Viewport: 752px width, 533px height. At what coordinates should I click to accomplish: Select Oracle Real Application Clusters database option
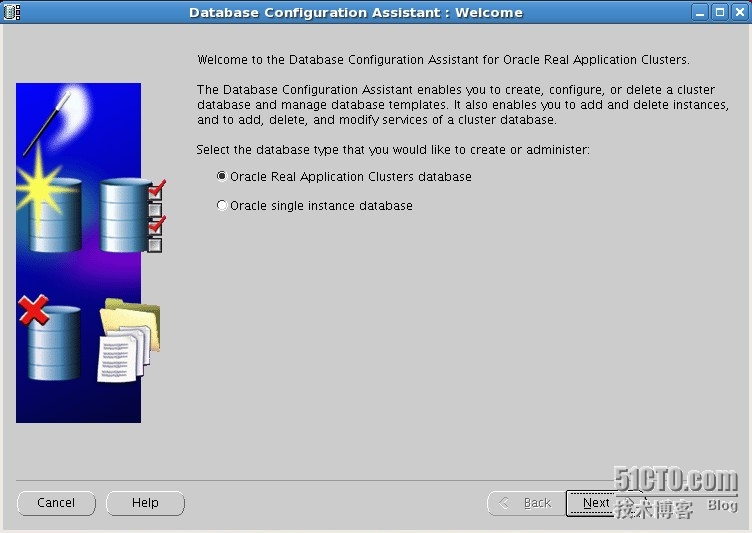344,177
